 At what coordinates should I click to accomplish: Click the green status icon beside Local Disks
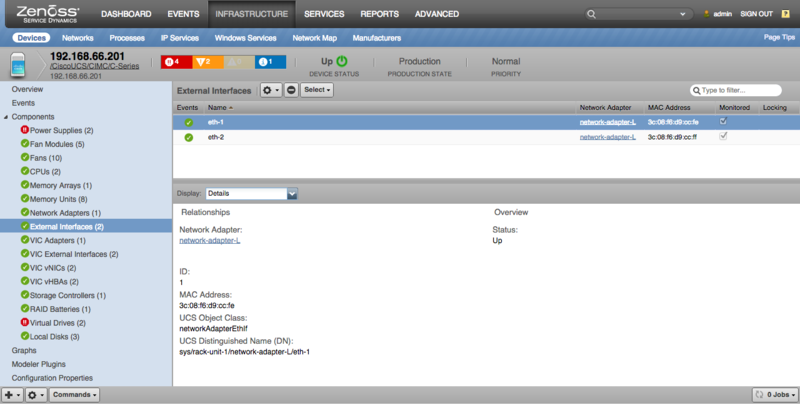point(24,336)
